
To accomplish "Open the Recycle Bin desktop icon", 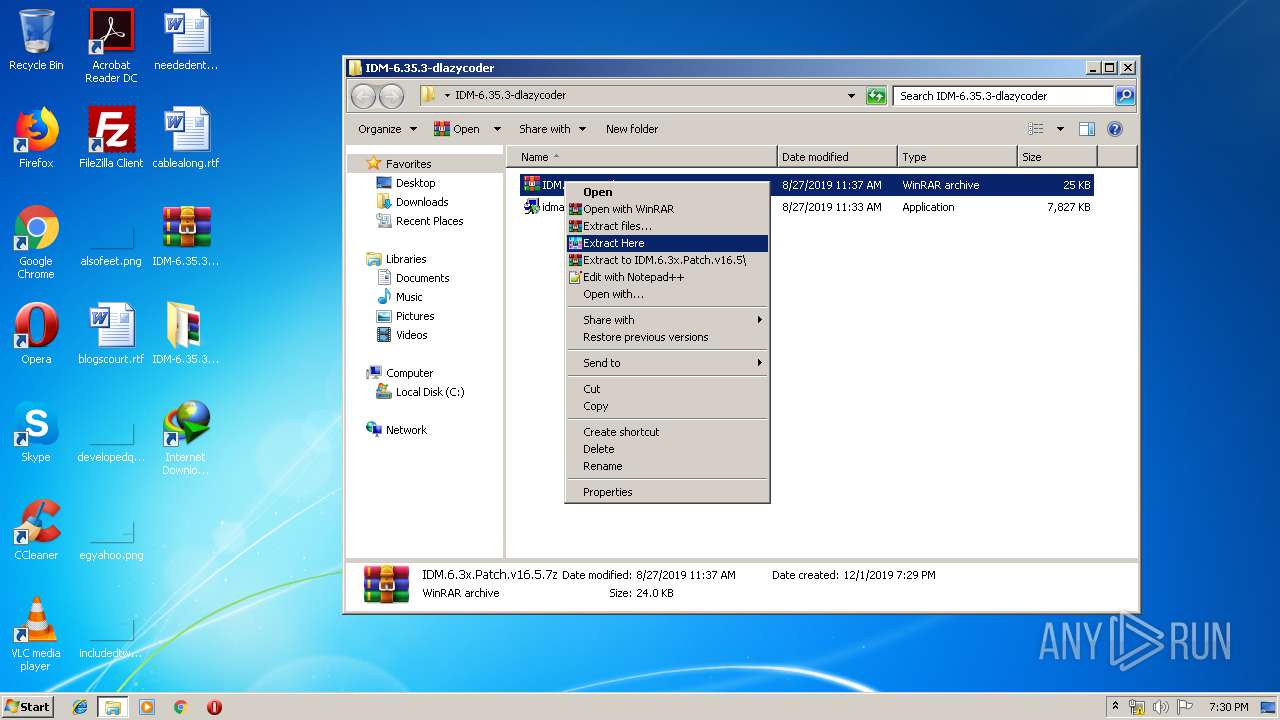I will 36,40.
